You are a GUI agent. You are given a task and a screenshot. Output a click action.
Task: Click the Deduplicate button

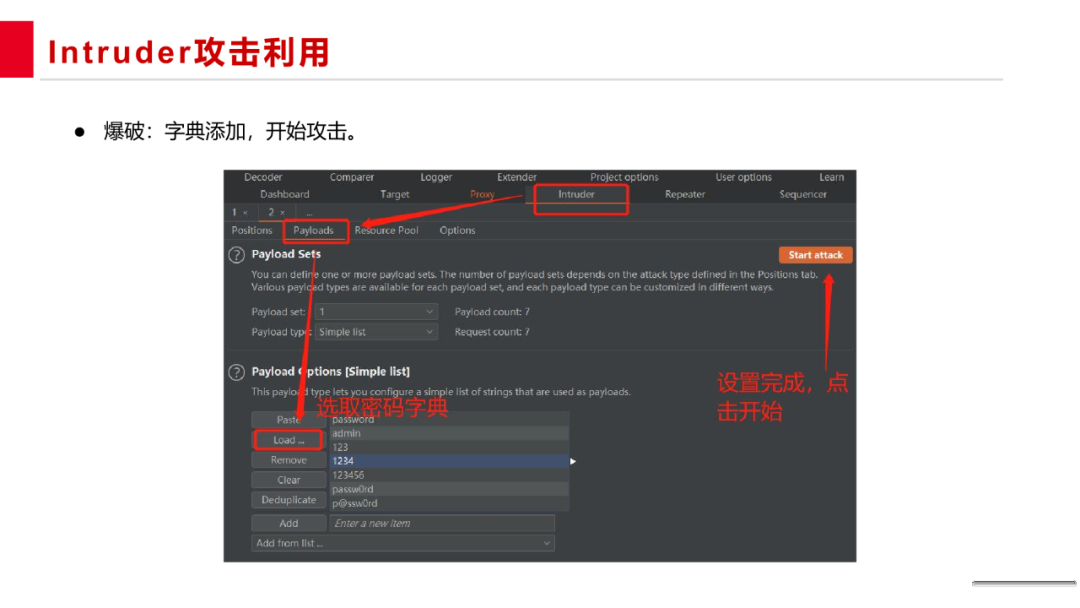tap(289, 499)
